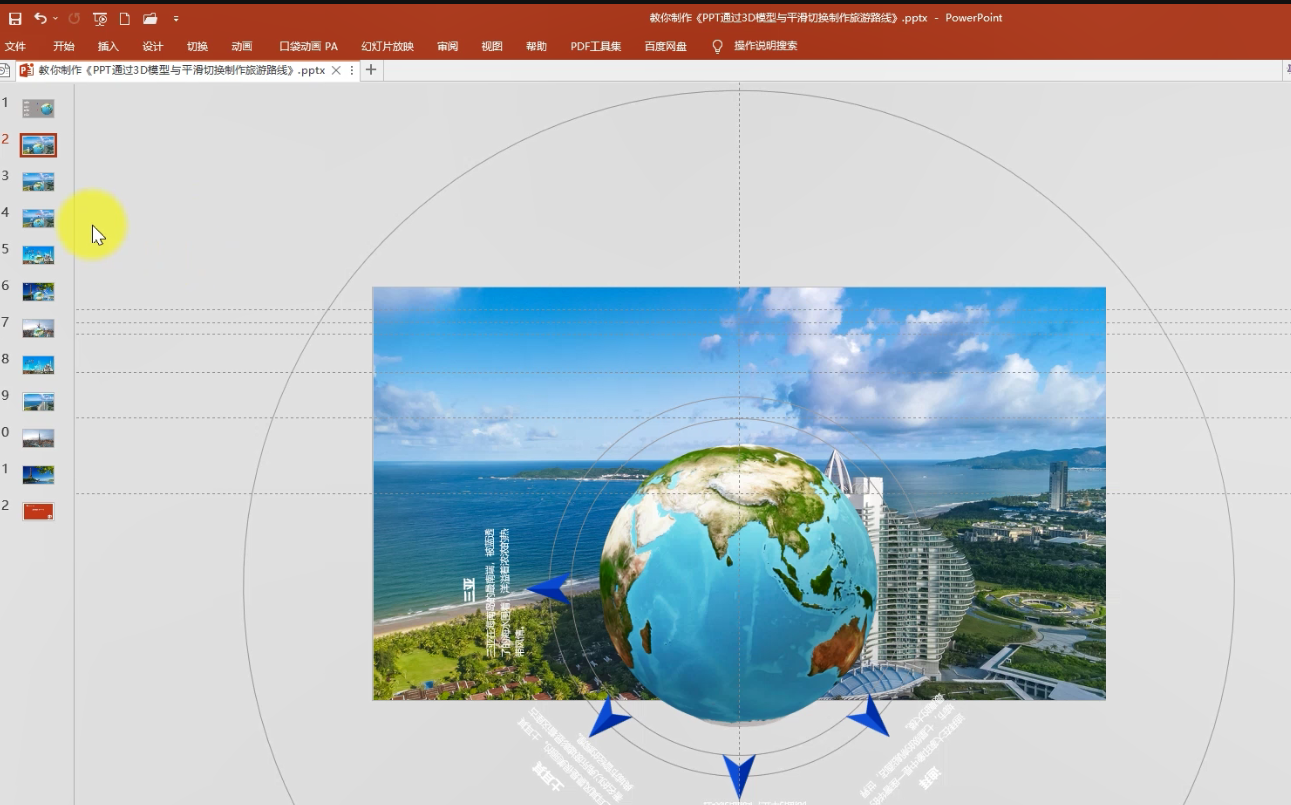
Task: Open the 审阅 ribbon tab
Action: (x=447, y=46)
